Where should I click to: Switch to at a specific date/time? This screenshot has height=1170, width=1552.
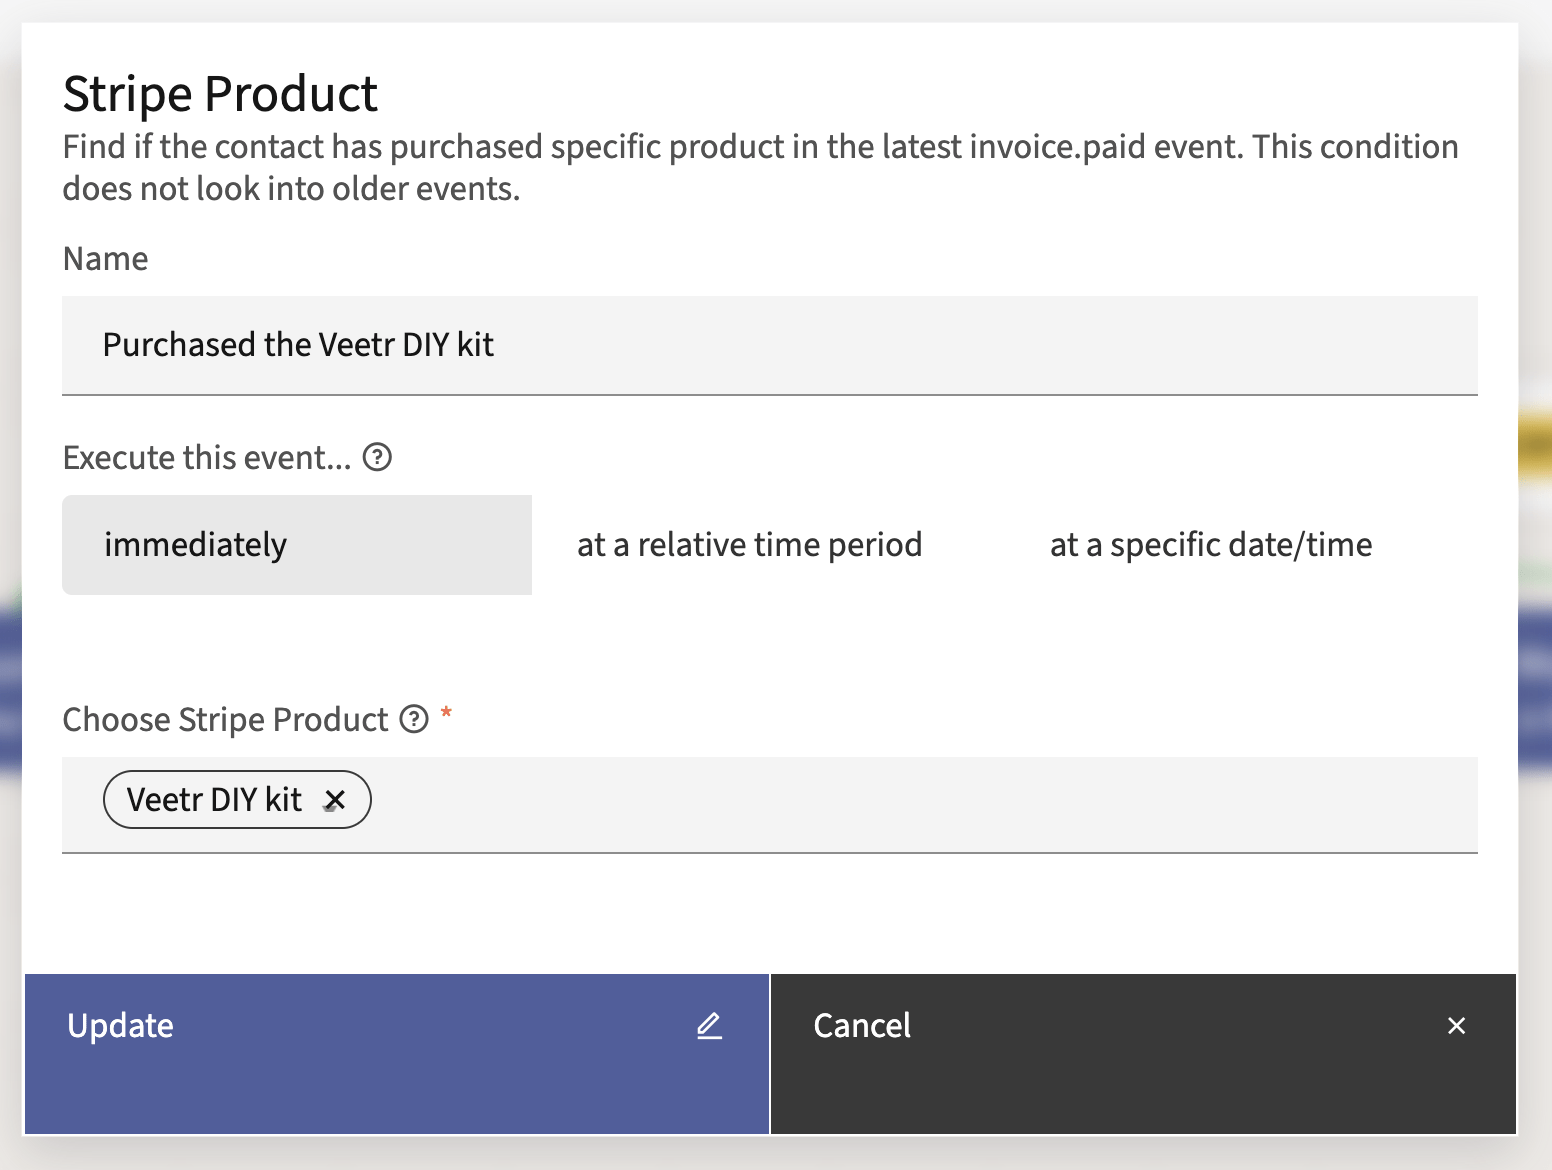tap(1210, 545)
